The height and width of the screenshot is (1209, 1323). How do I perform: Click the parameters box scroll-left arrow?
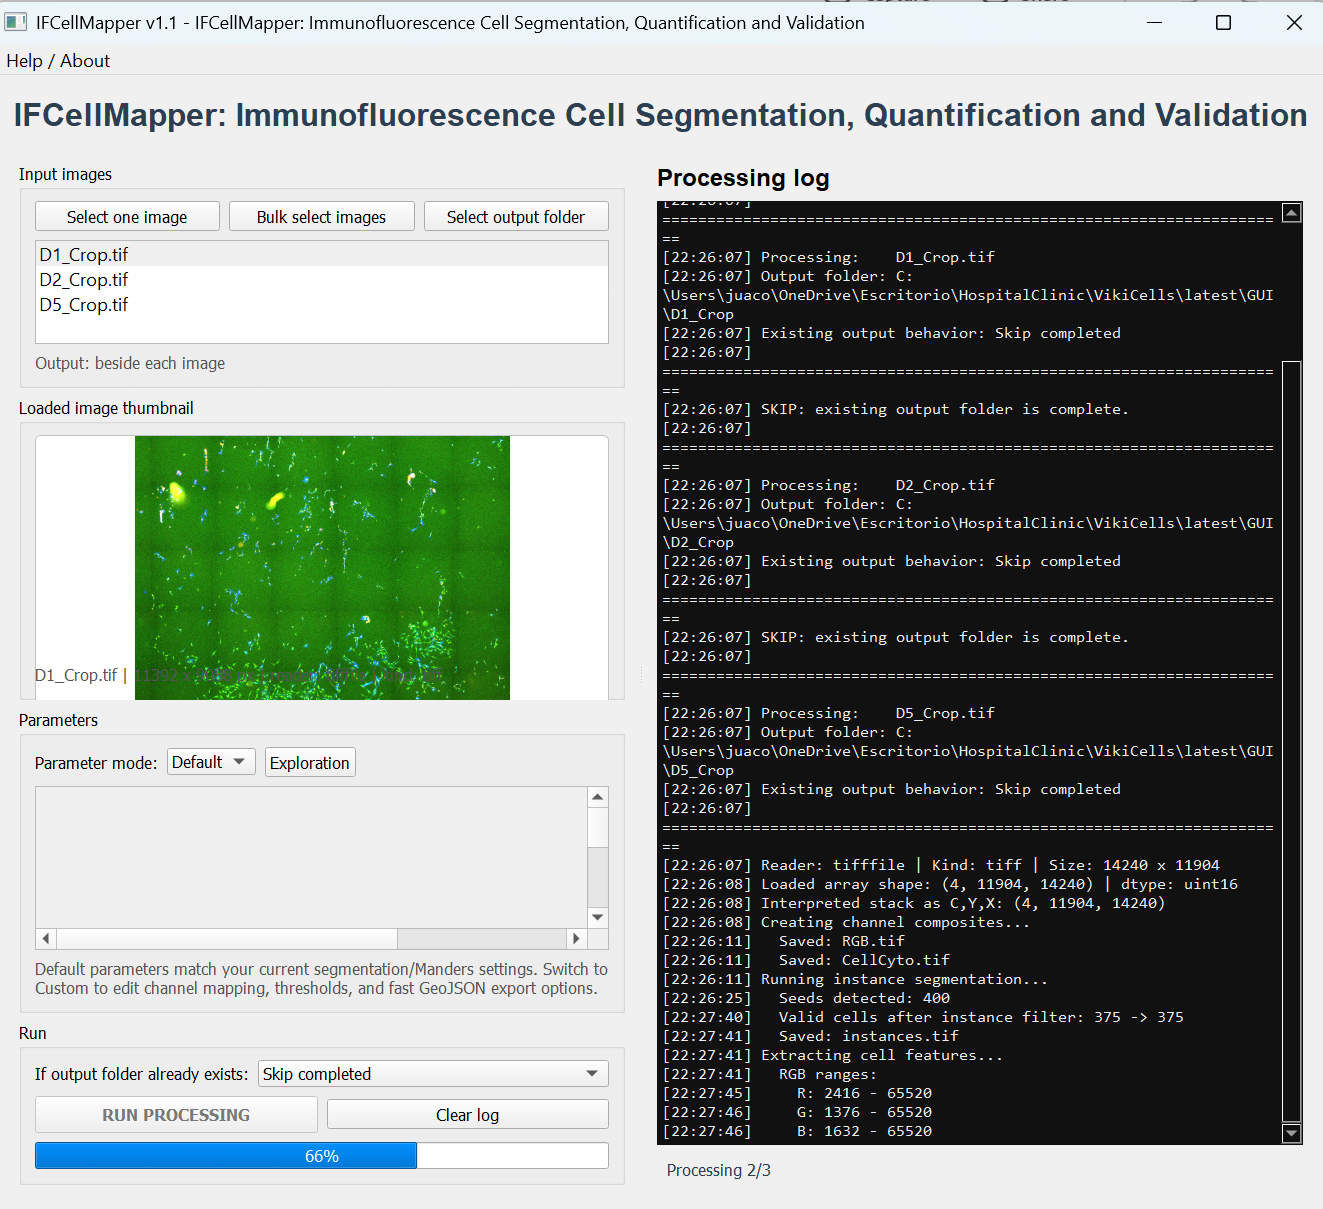tap(46, 939)
